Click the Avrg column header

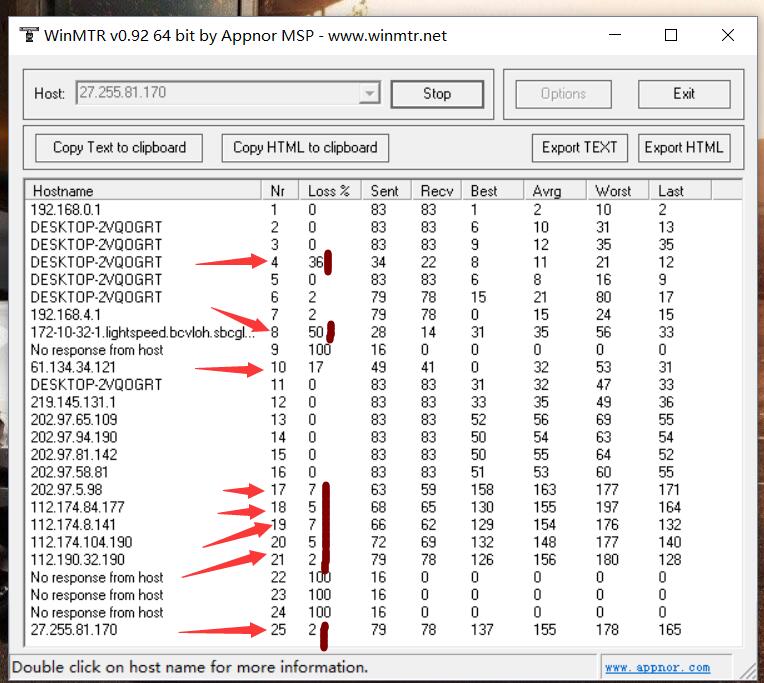(x=555, y=191)
